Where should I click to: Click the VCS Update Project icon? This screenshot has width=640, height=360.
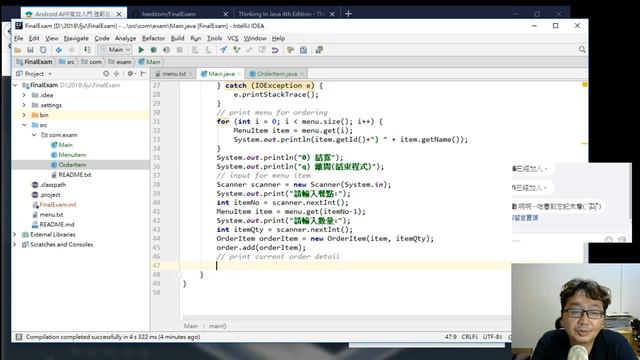click(x=223, y=50)
